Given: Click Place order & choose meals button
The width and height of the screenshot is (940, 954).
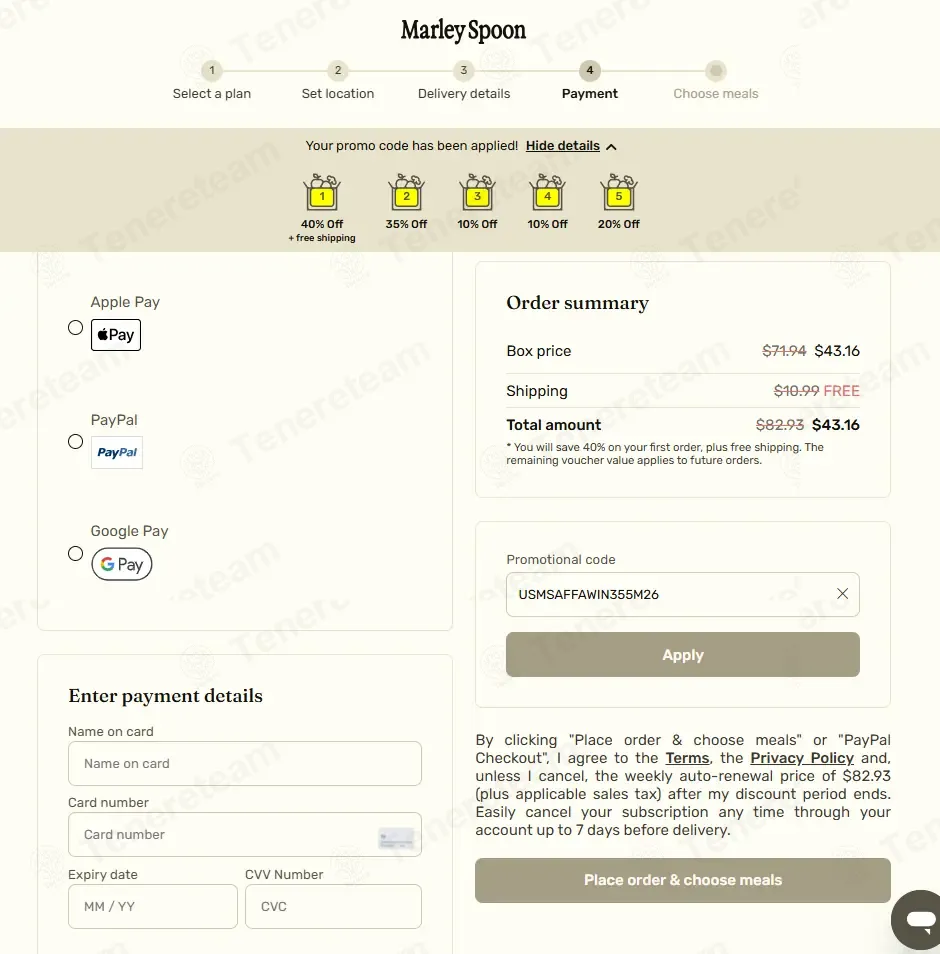Looking at the screenshot, I should point(683,880).
